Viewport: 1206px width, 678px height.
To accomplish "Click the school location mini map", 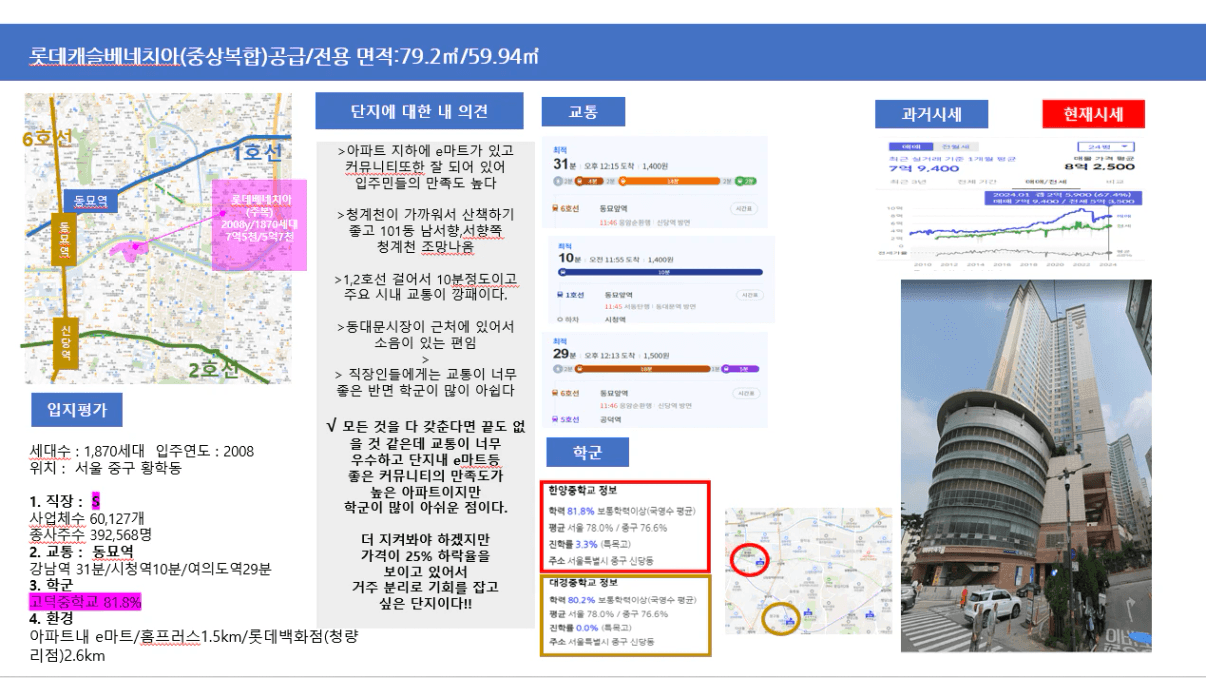I will click(x=807, y=571).
